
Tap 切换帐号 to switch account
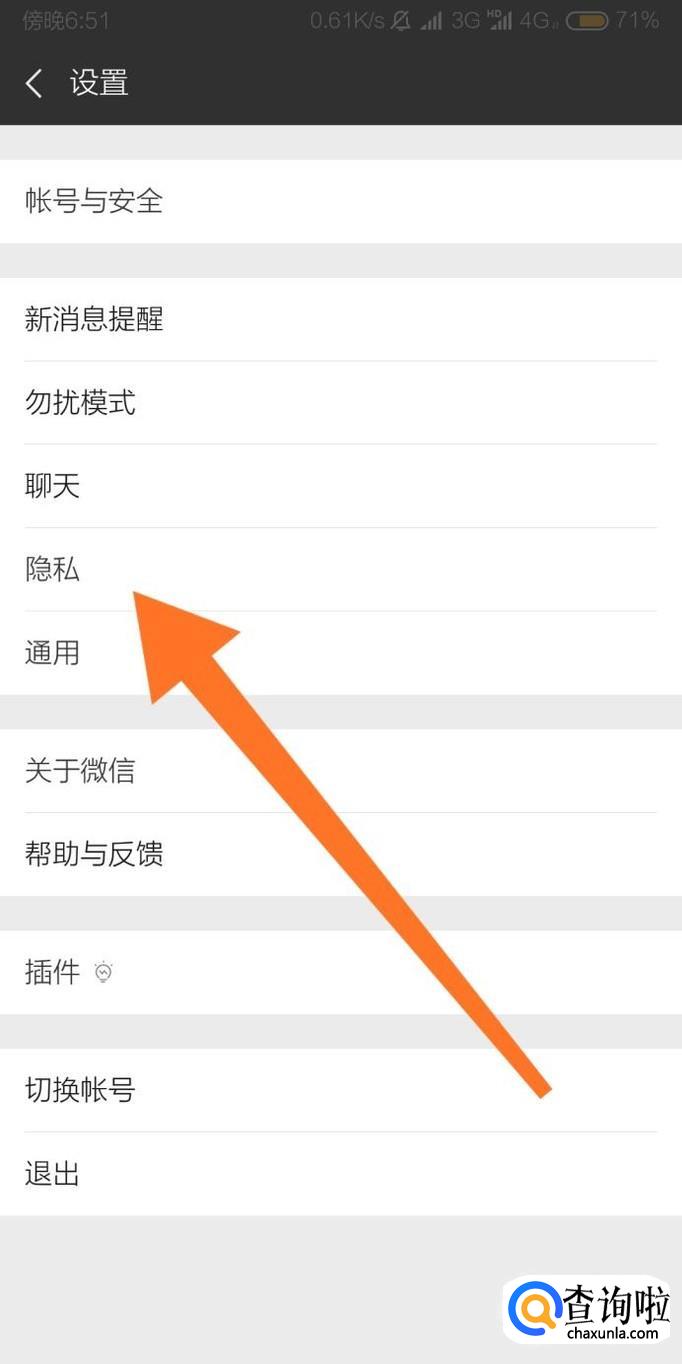pyautogui.click(x=341, y=1090)
